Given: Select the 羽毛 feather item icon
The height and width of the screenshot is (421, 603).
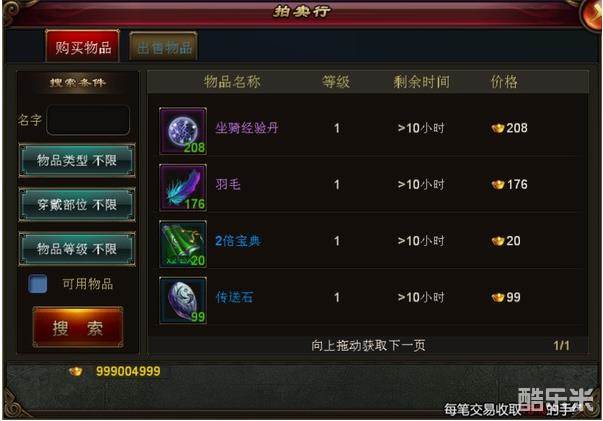Looking at the screenshot, I should point(183,188).
